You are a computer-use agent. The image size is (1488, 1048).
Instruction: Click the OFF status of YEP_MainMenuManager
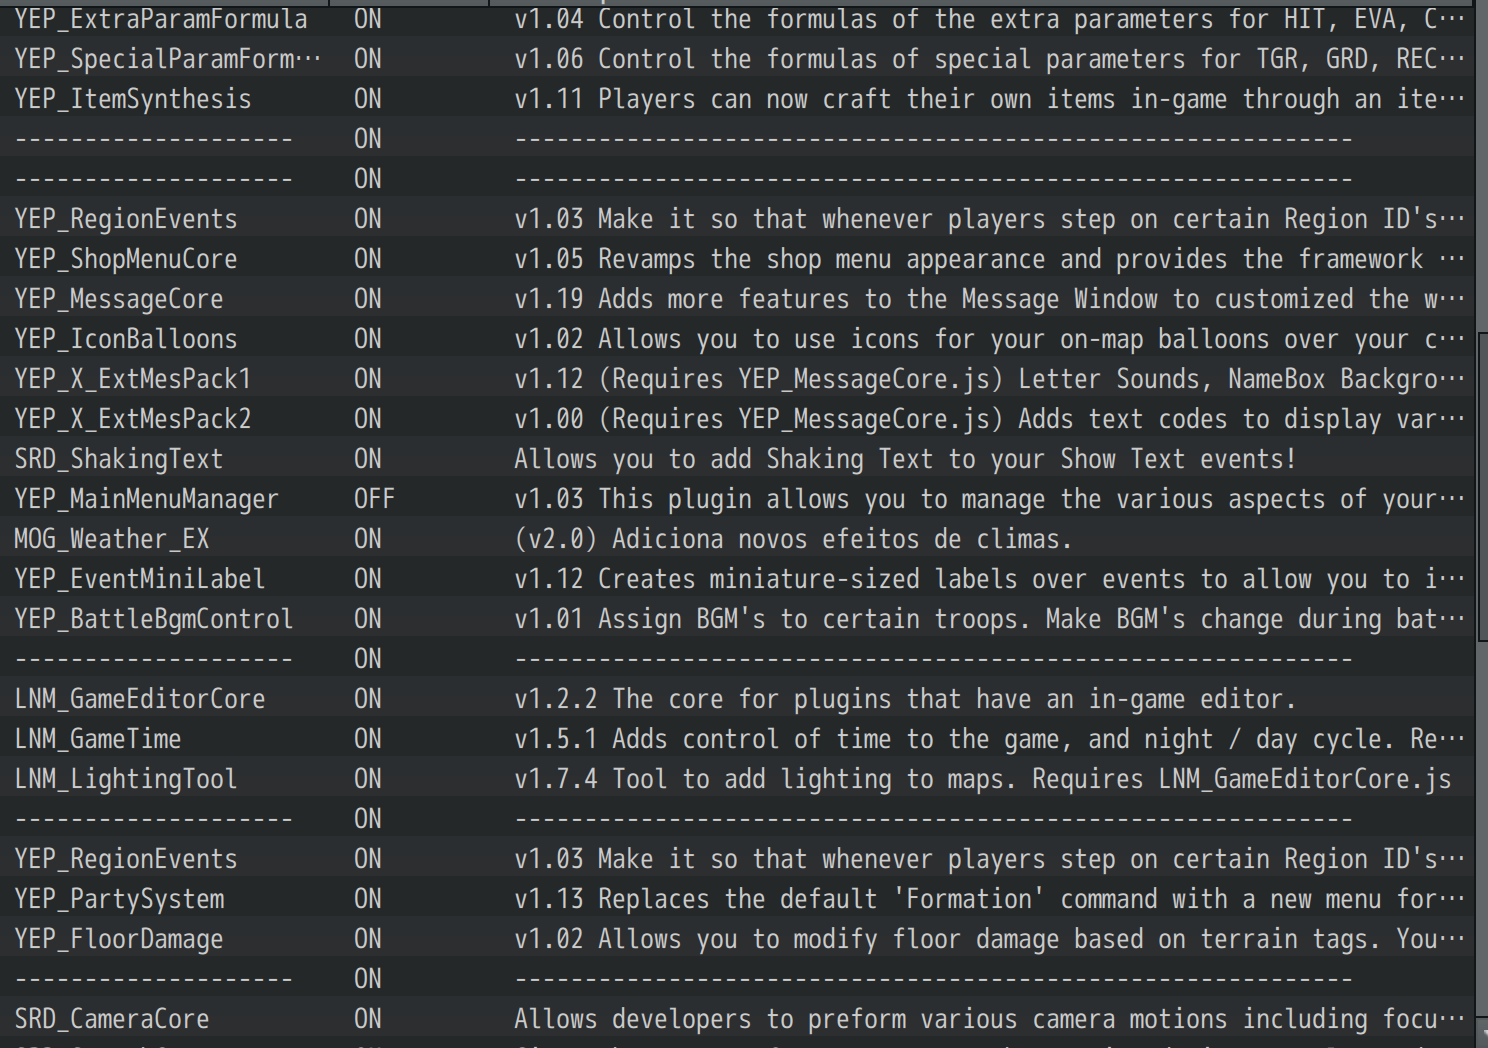pos(374,499)
